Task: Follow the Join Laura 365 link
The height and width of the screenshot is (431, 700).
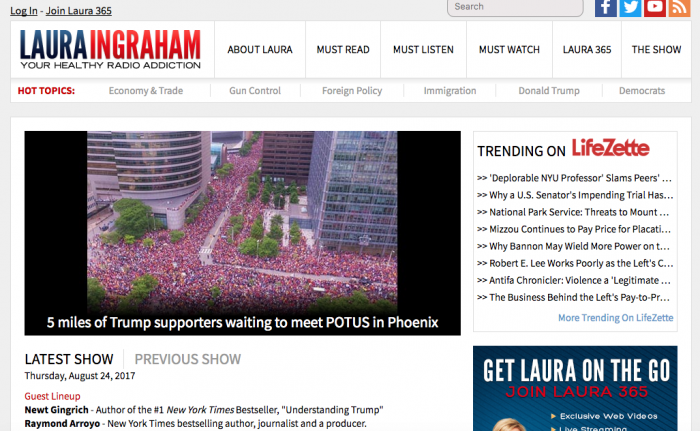Action: [79, 11]
